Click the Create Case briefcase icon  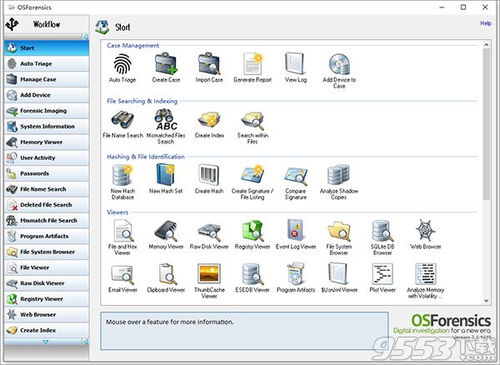(166, 64)
